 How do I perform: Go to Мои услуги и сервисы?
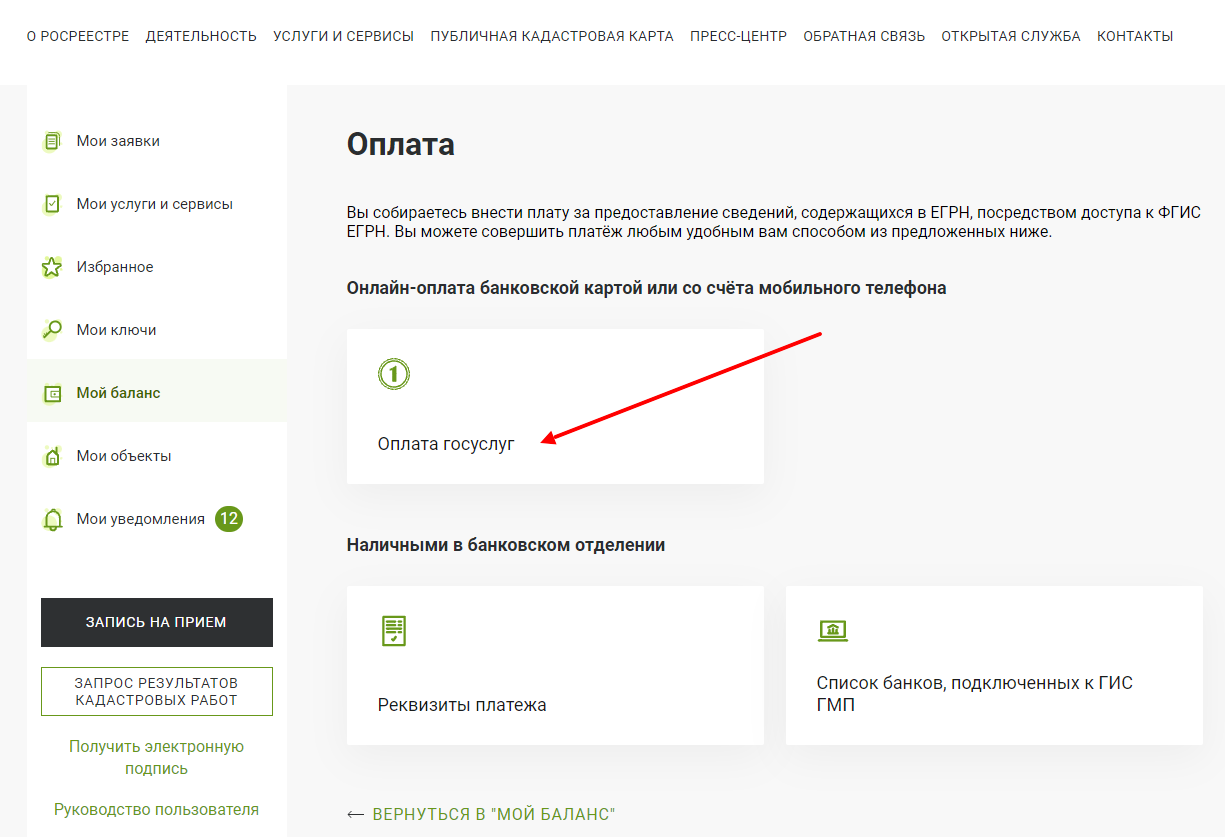coord(157,204)
